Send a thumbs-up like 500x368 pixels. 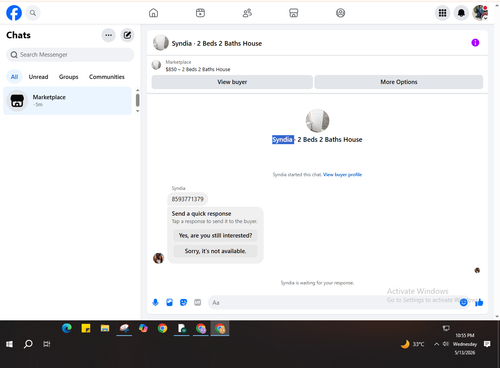479,302
